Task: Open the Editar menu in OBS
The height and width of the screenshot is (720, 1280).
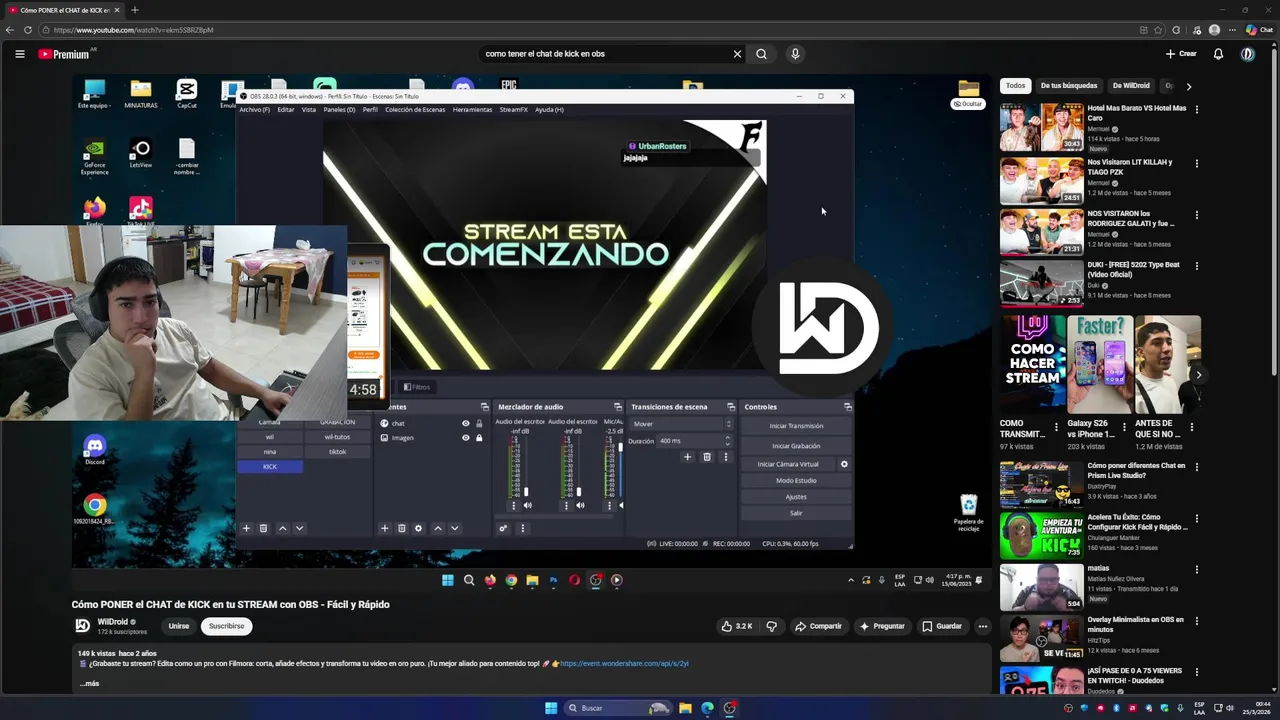Action: coord(285,110)
